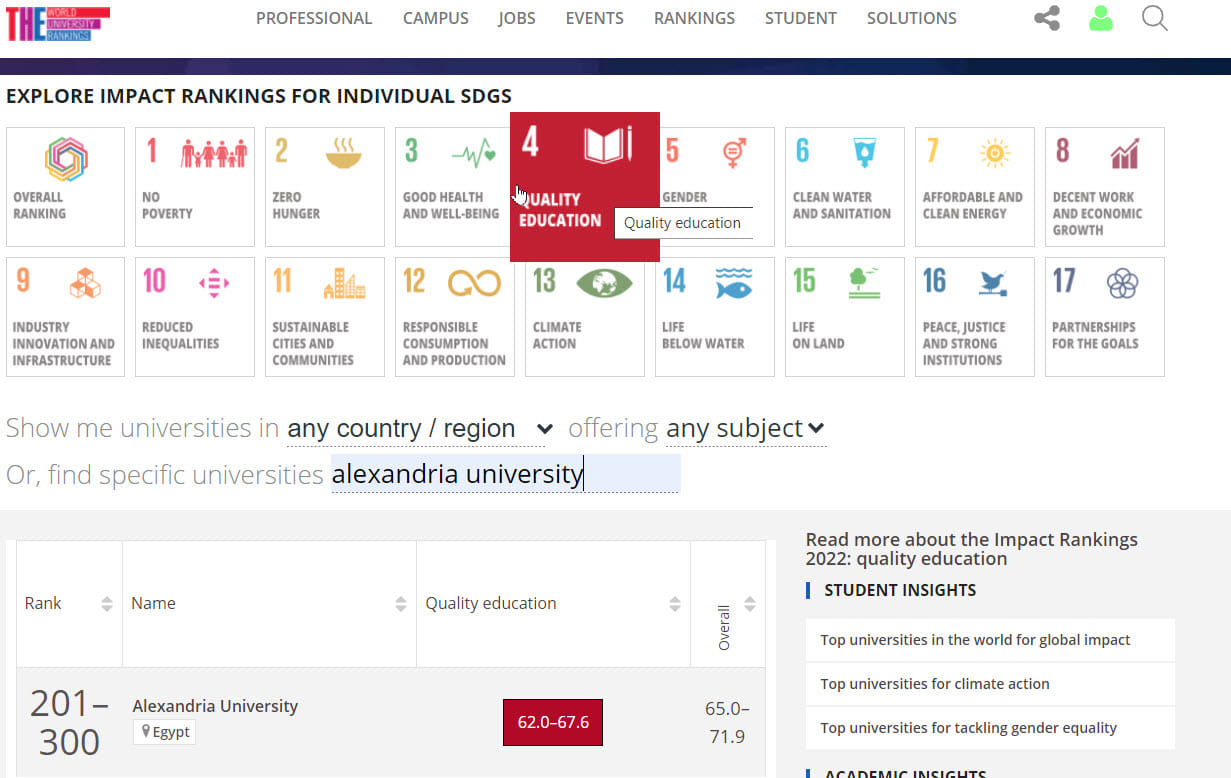Toggle sorting on the Rank column
The image size is (1231, 778).
pos(107,603)
